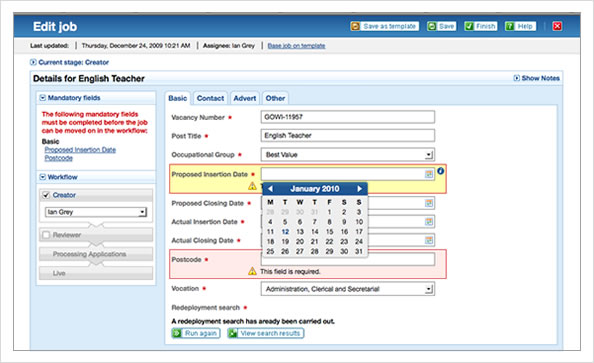Click the Save as template button
The image size is (594, 363).
coord(385,26)
